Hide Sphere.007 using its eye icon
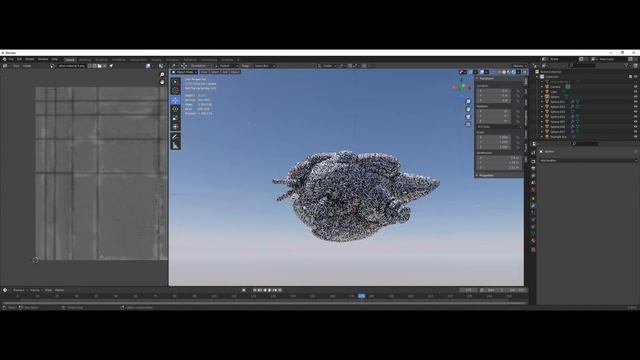 tap(636, 132)
